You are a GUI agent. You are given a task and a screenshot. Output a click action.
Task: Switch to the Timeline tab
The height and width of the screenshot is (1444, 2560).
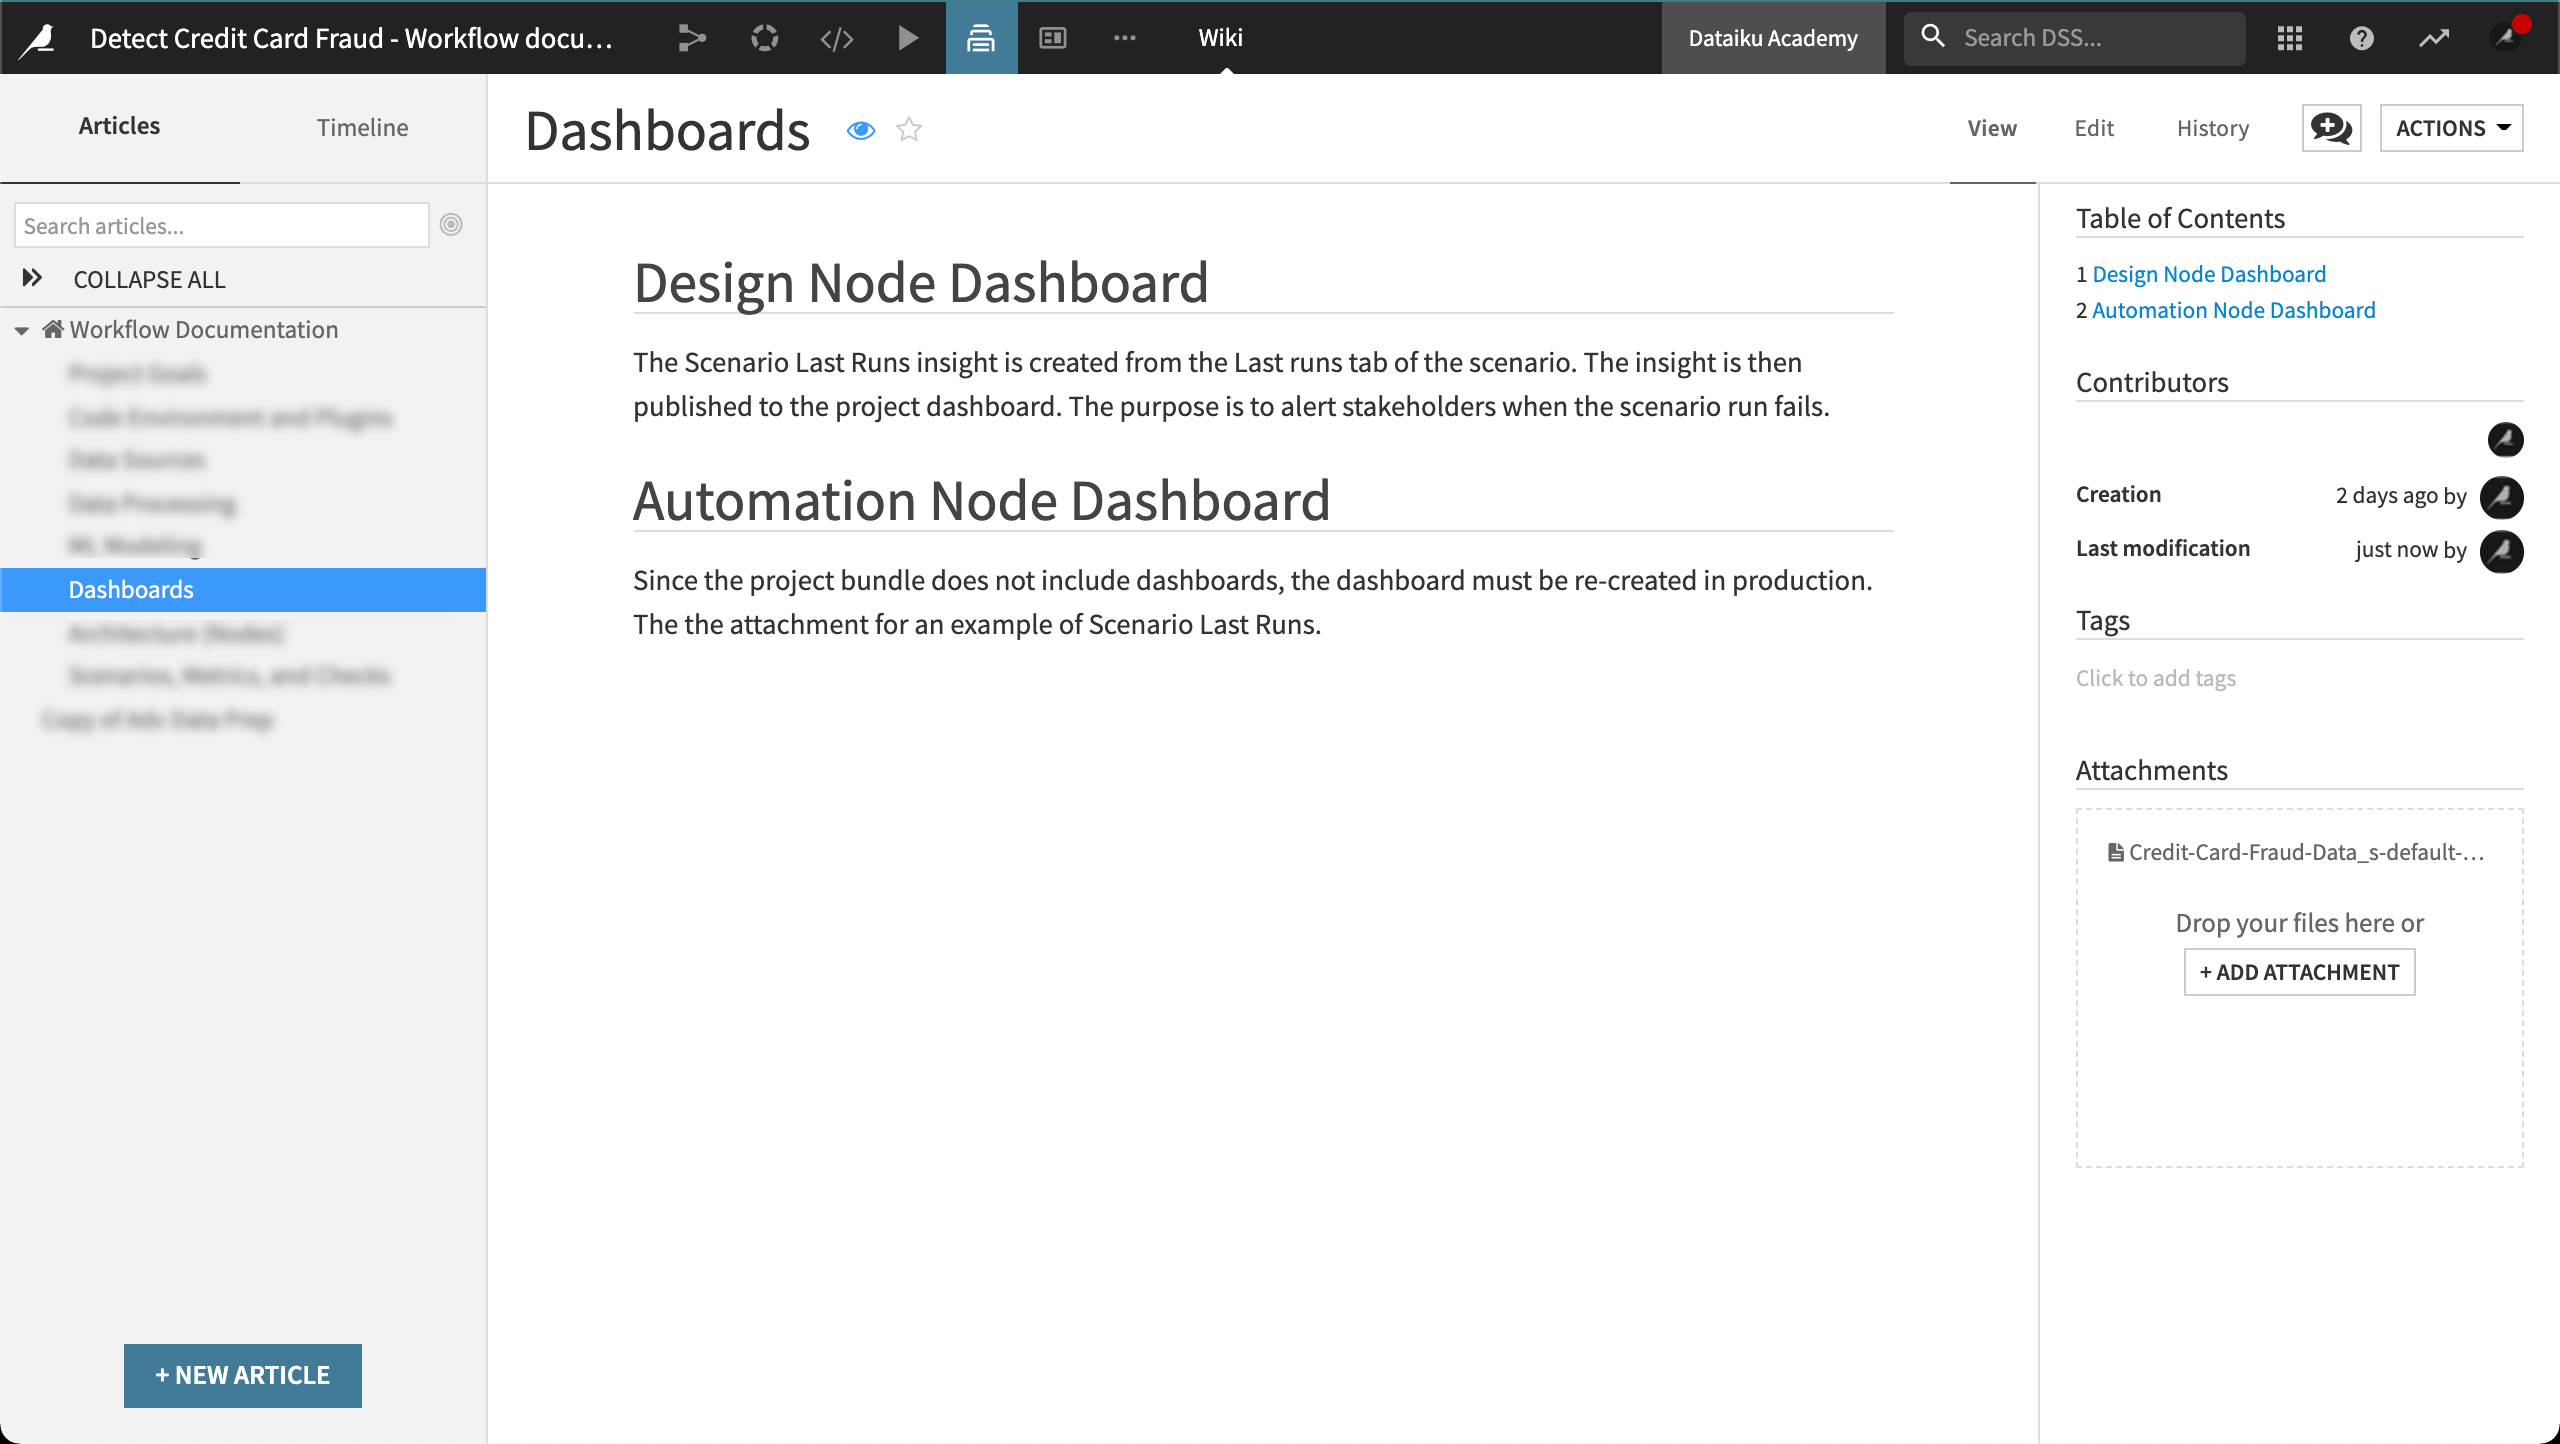[x=361, y=127]
